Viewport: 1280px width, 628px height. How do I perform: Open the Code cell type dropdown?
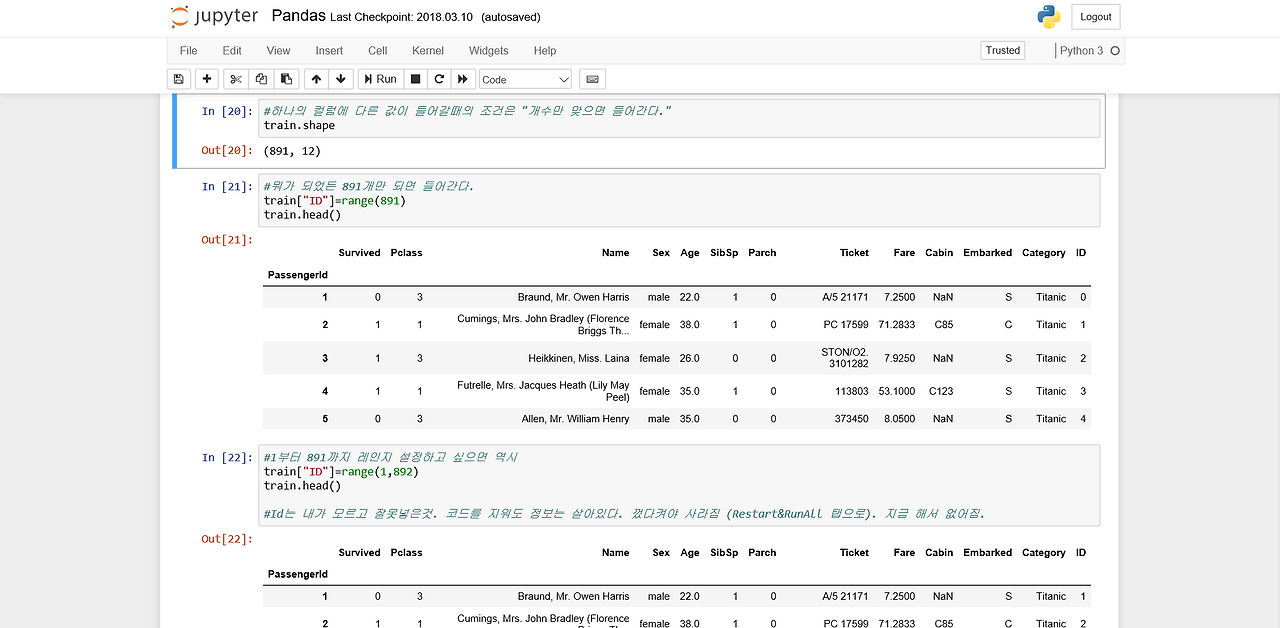pyautogui.click(x=524, y=79)
